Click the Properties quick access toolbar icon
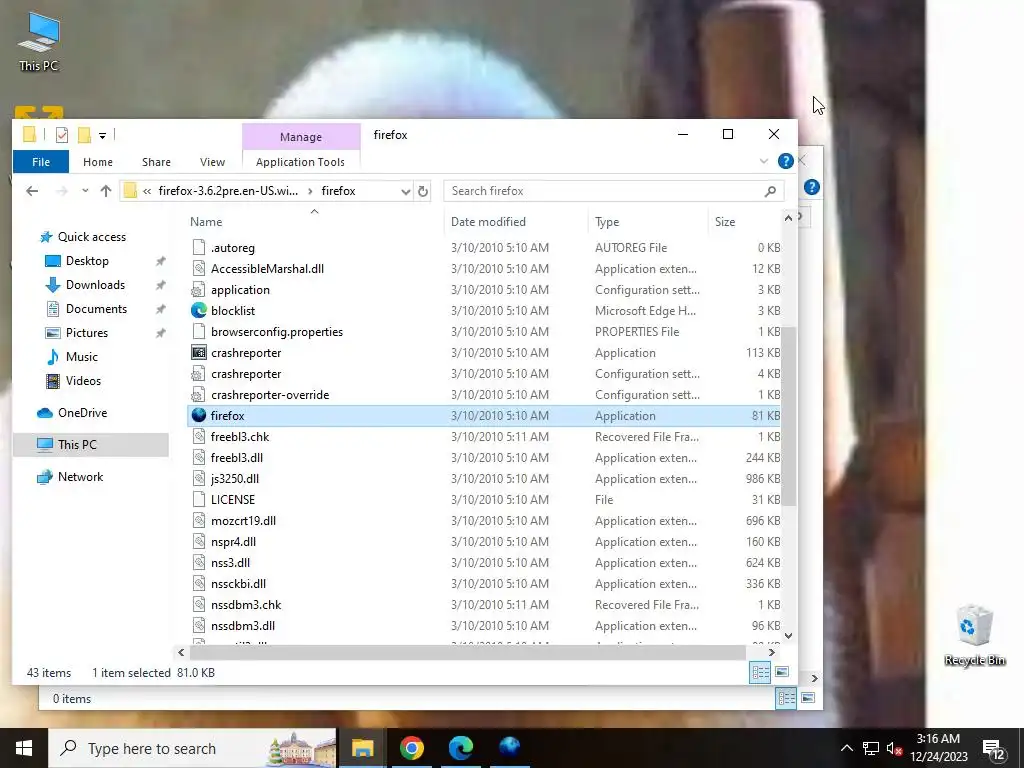Image resolution: width=1024 pixels, height=768 pixels. coord(62,135)
